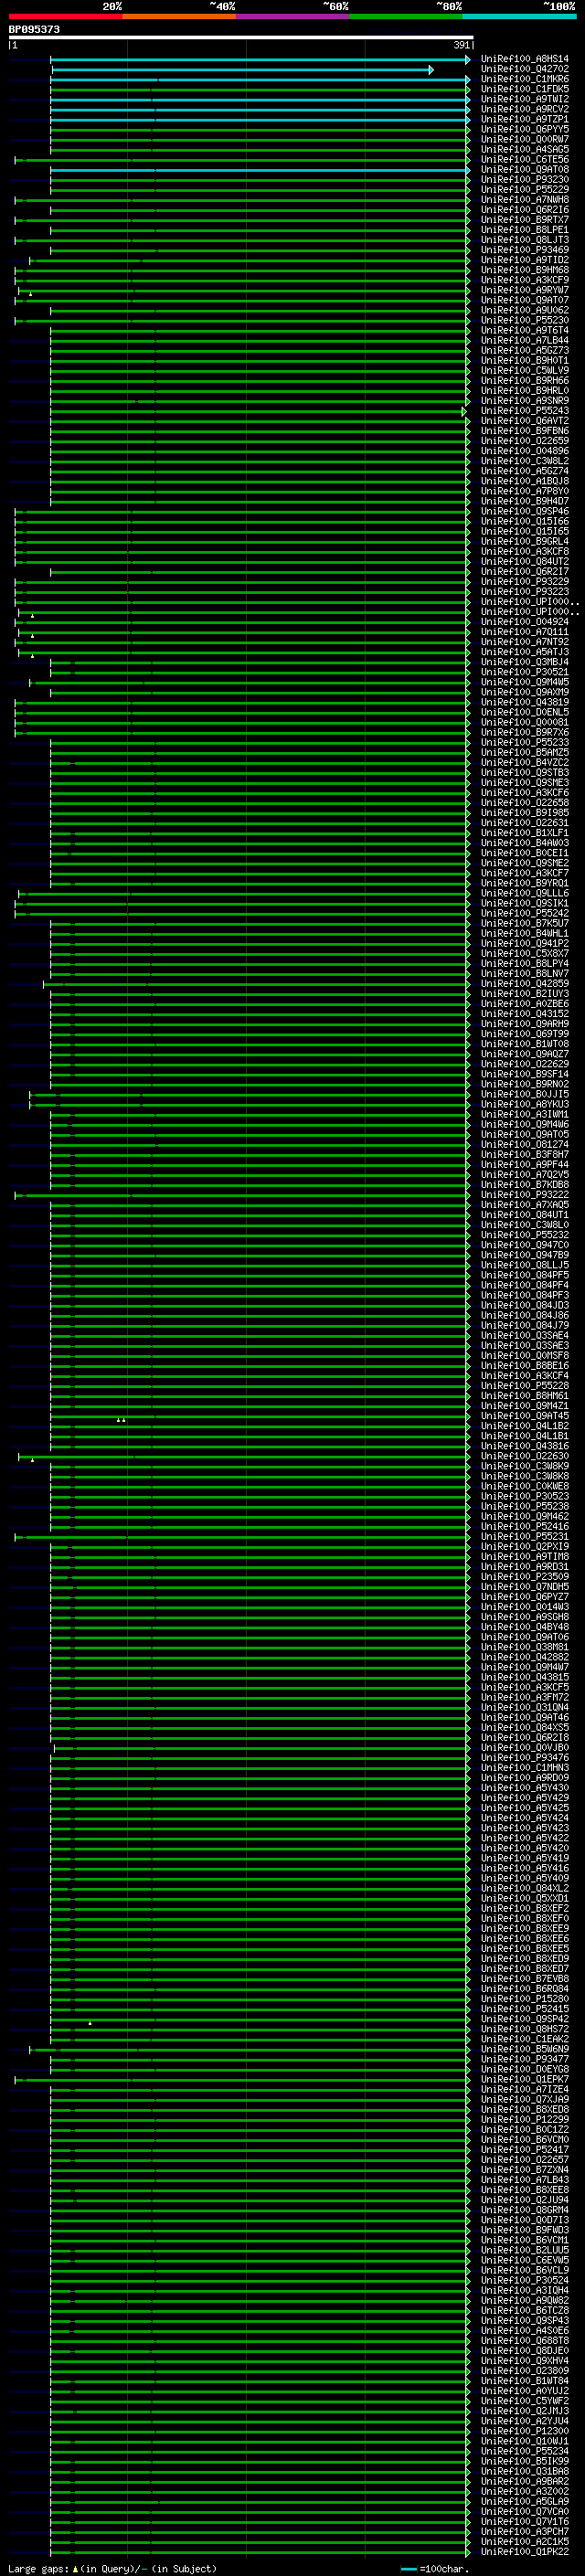Select UniRef100_B3F8H7 entry
585x2576 pixels.
pyautogui.click(x=524, y=1155)
